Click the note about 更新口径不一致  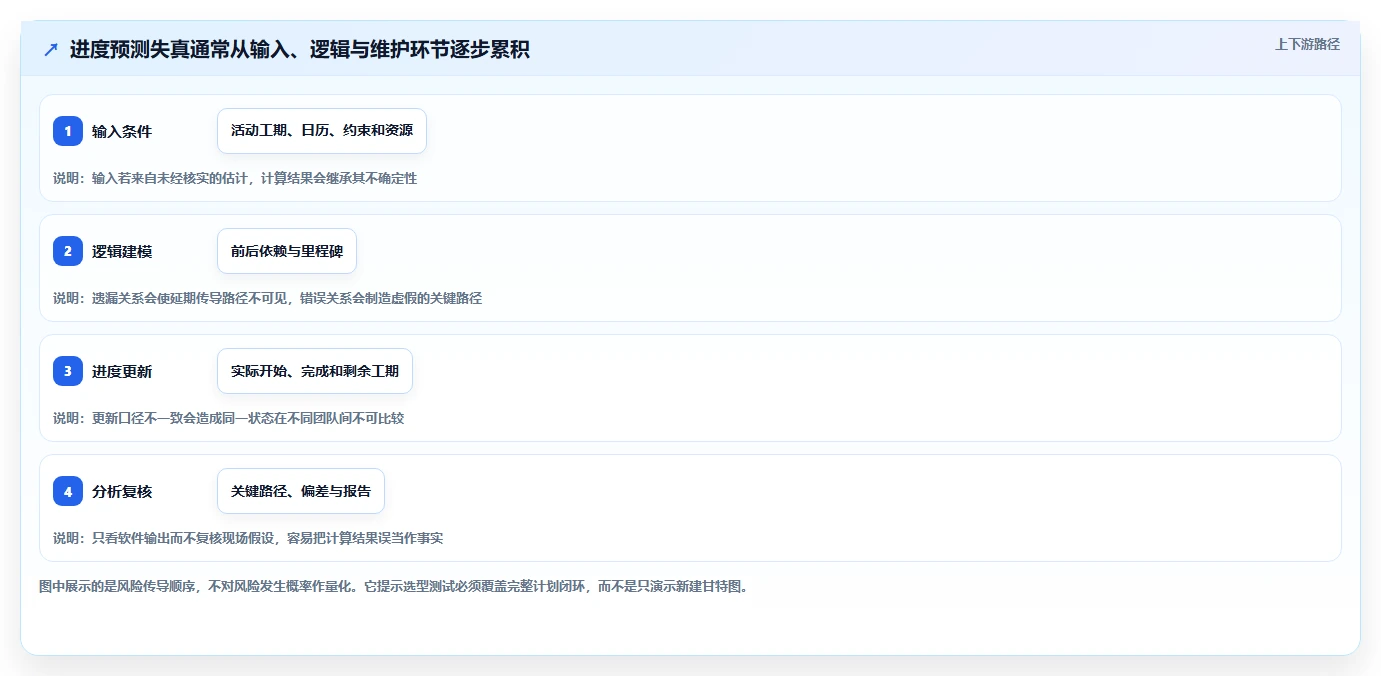pyautogui.click(x=229, y=418)
